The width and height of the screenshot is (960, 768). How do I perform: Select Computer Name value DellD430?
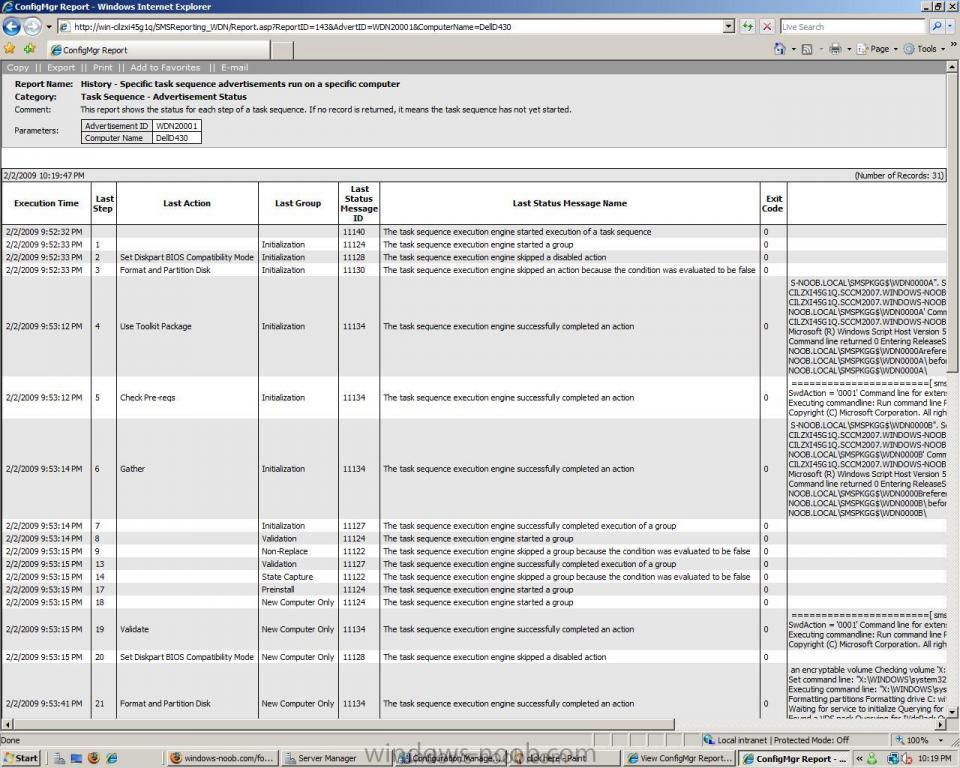coord(176,138)
